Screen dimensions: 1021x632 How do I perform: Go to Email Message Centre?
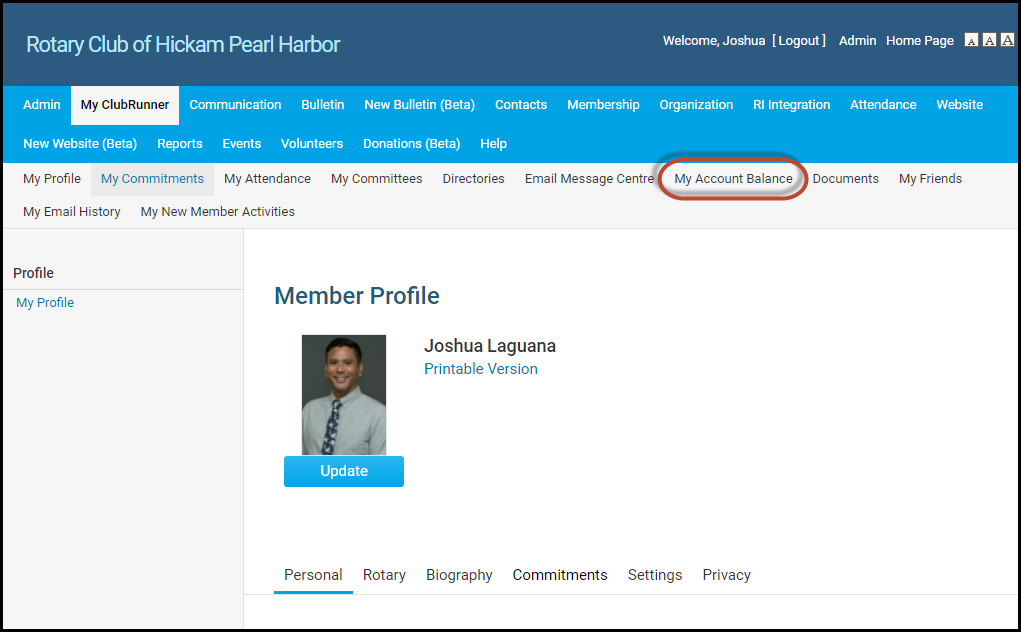(589, 179)
